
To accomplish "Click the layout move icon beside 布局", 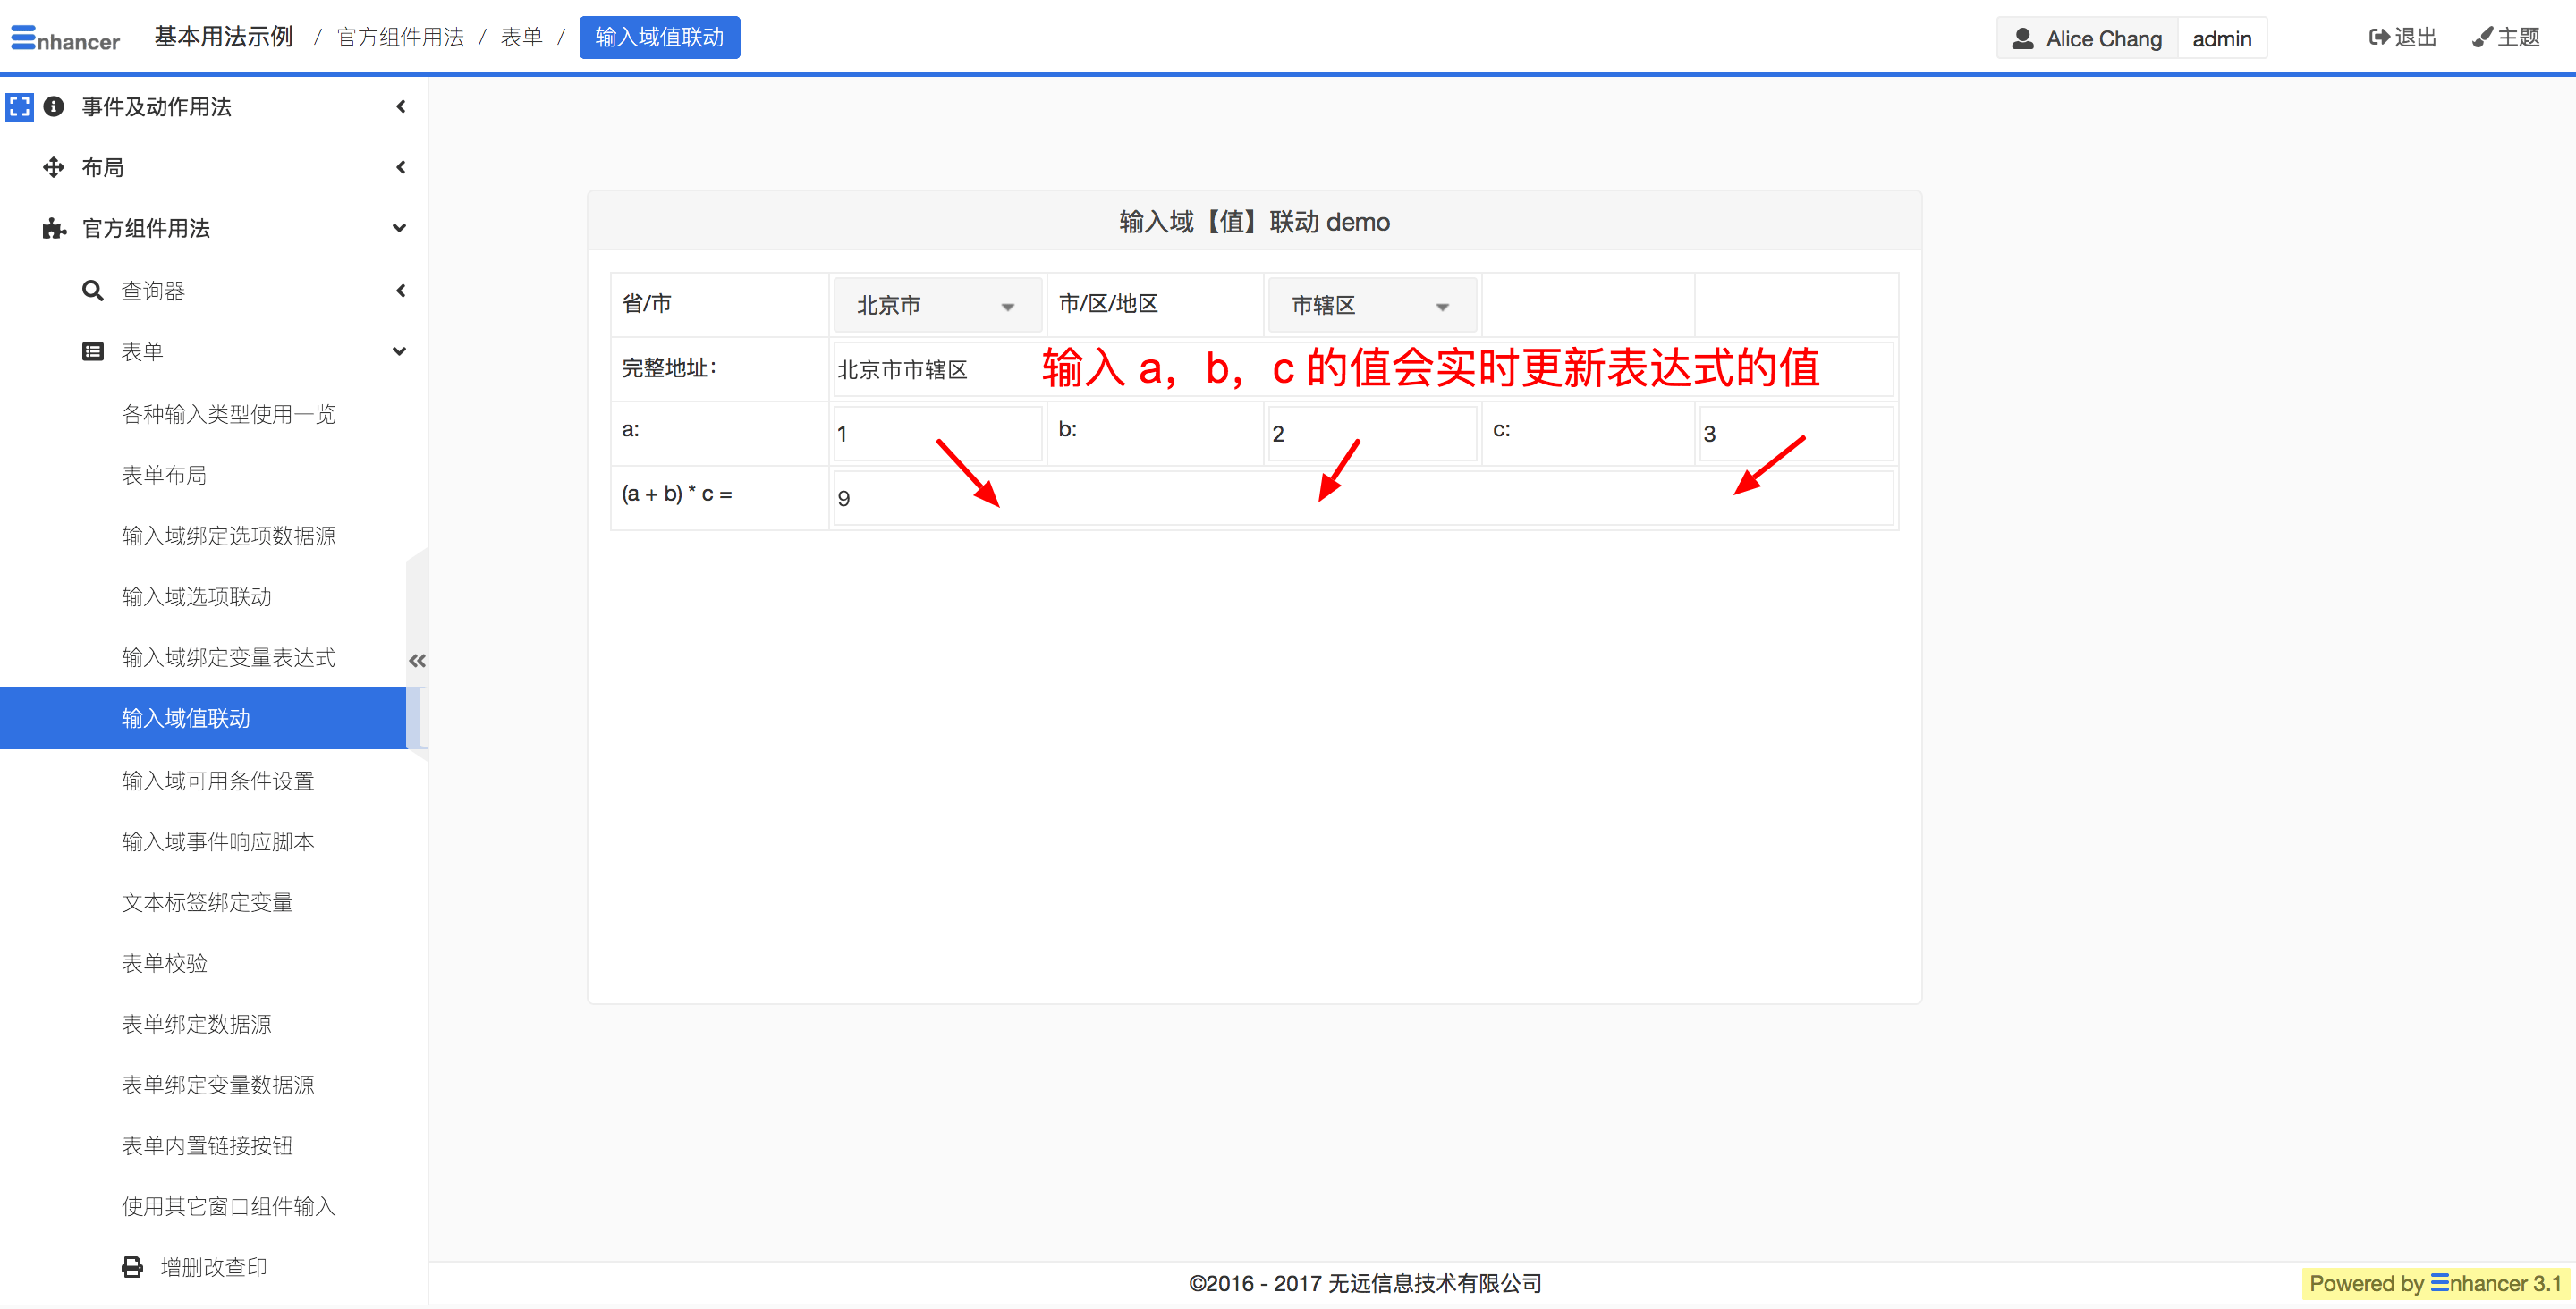I will 54,168.
